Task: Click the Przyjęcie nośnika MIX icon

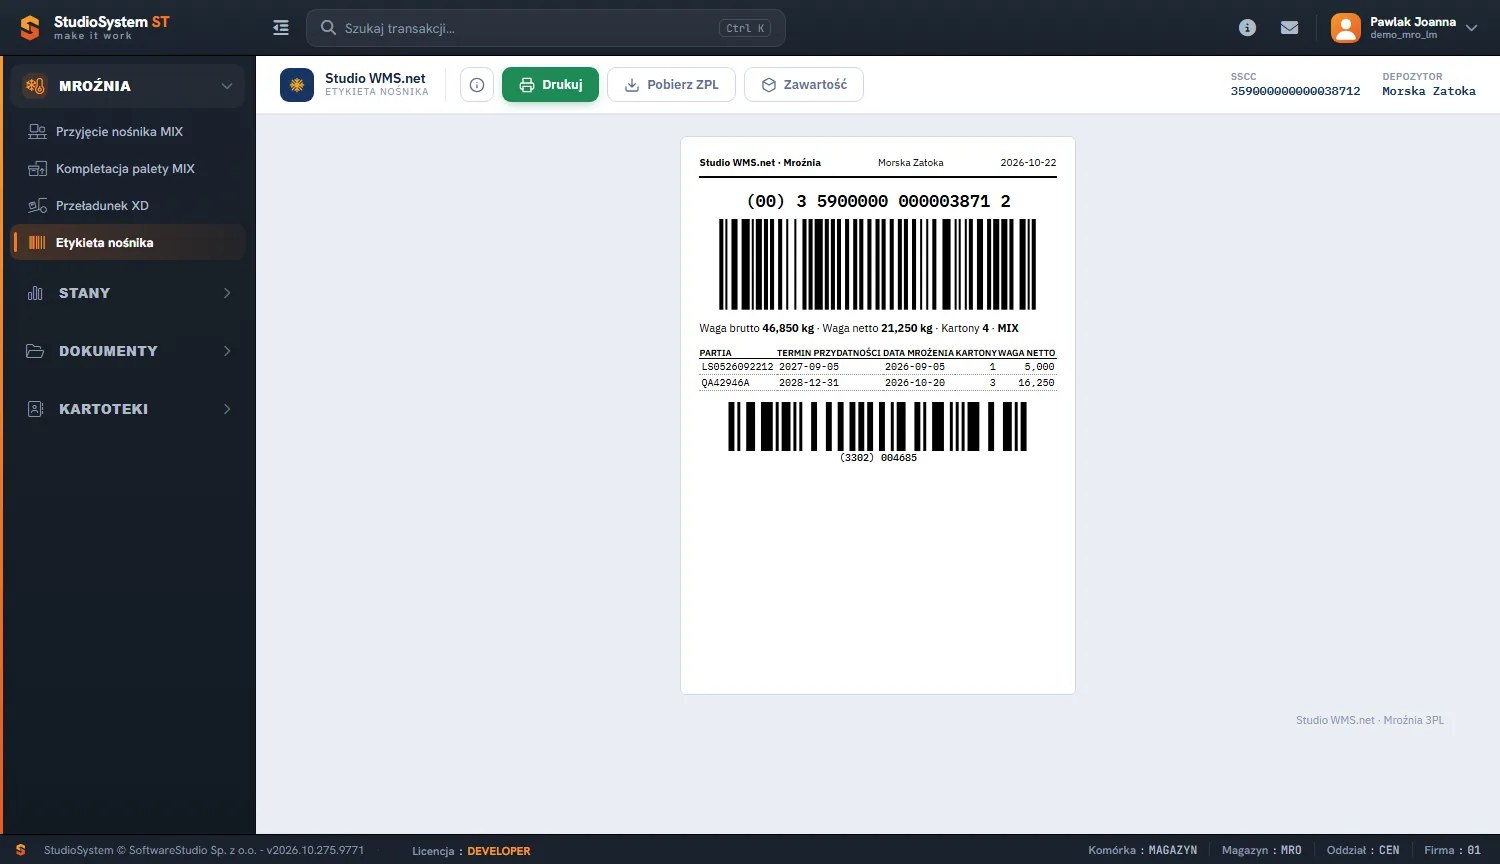Action: point(37,131)
